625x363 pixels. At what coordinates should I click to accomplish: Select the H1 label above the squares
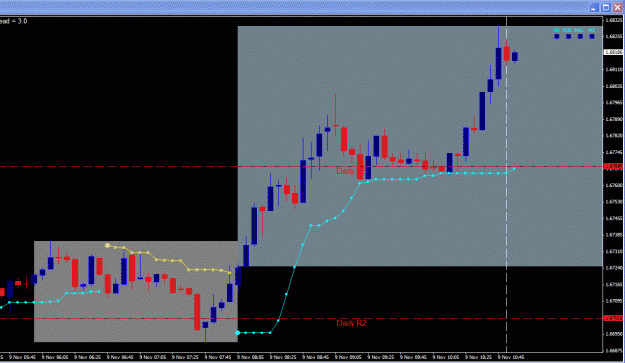(556, 30)
